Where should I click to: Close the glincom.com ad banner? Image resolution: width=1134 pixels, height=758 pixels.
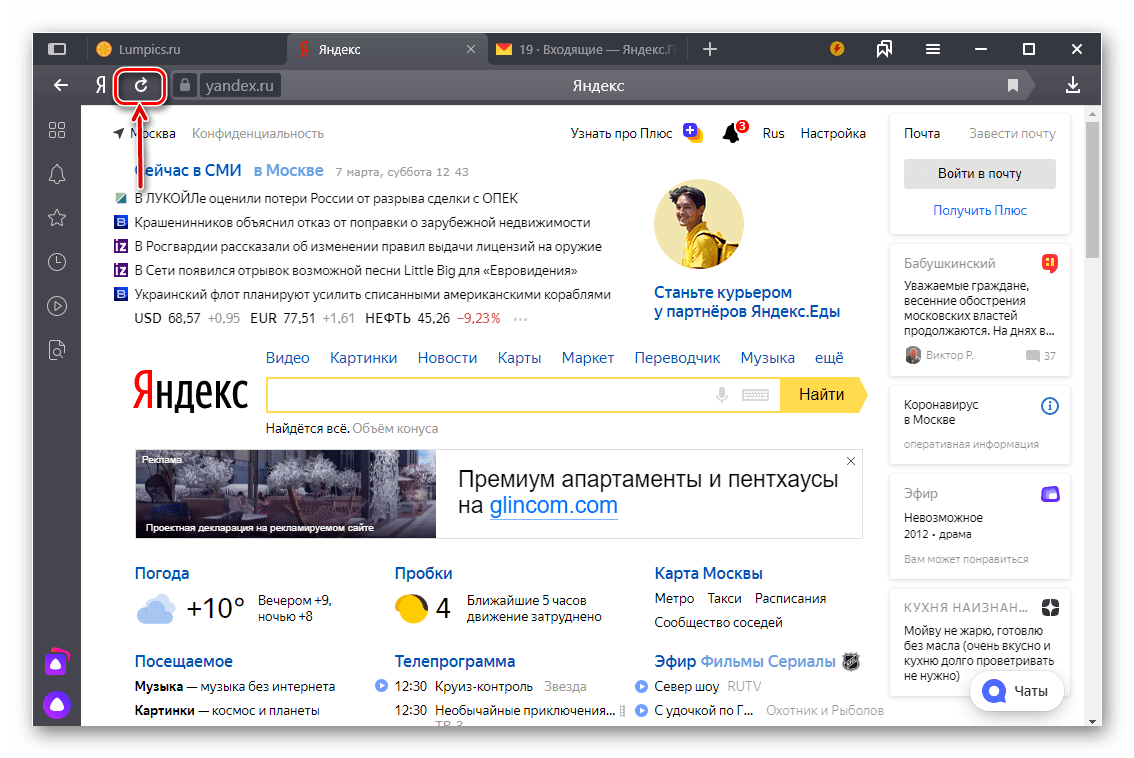[851, 461]
